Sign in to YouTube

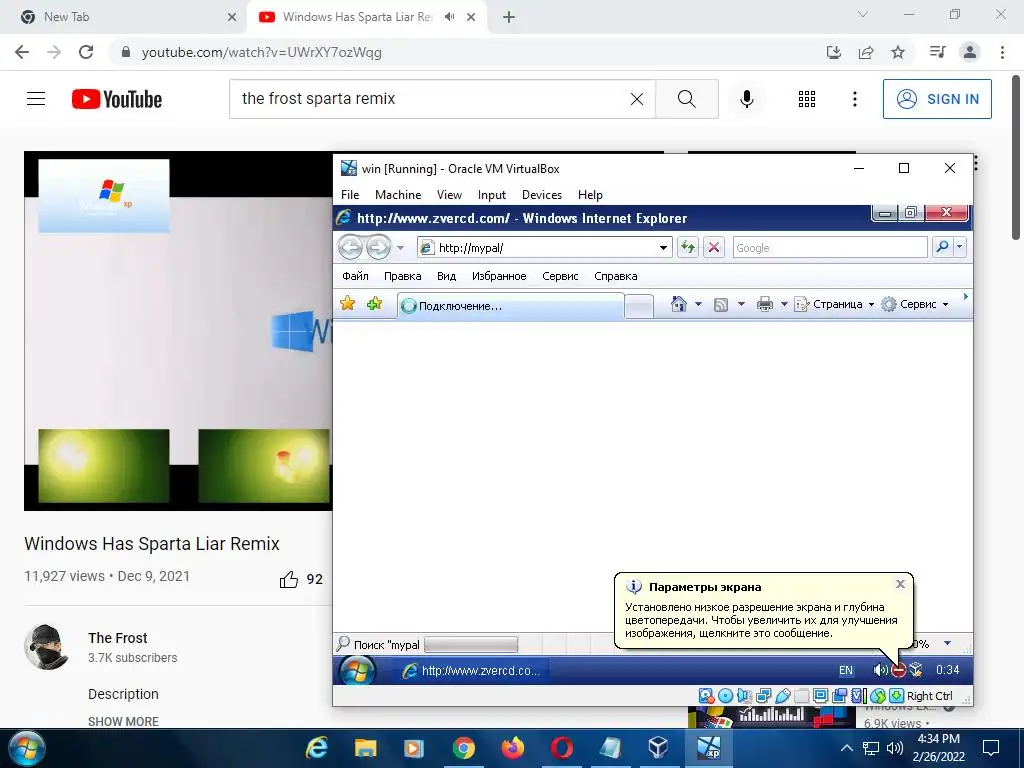click(937, 99)
